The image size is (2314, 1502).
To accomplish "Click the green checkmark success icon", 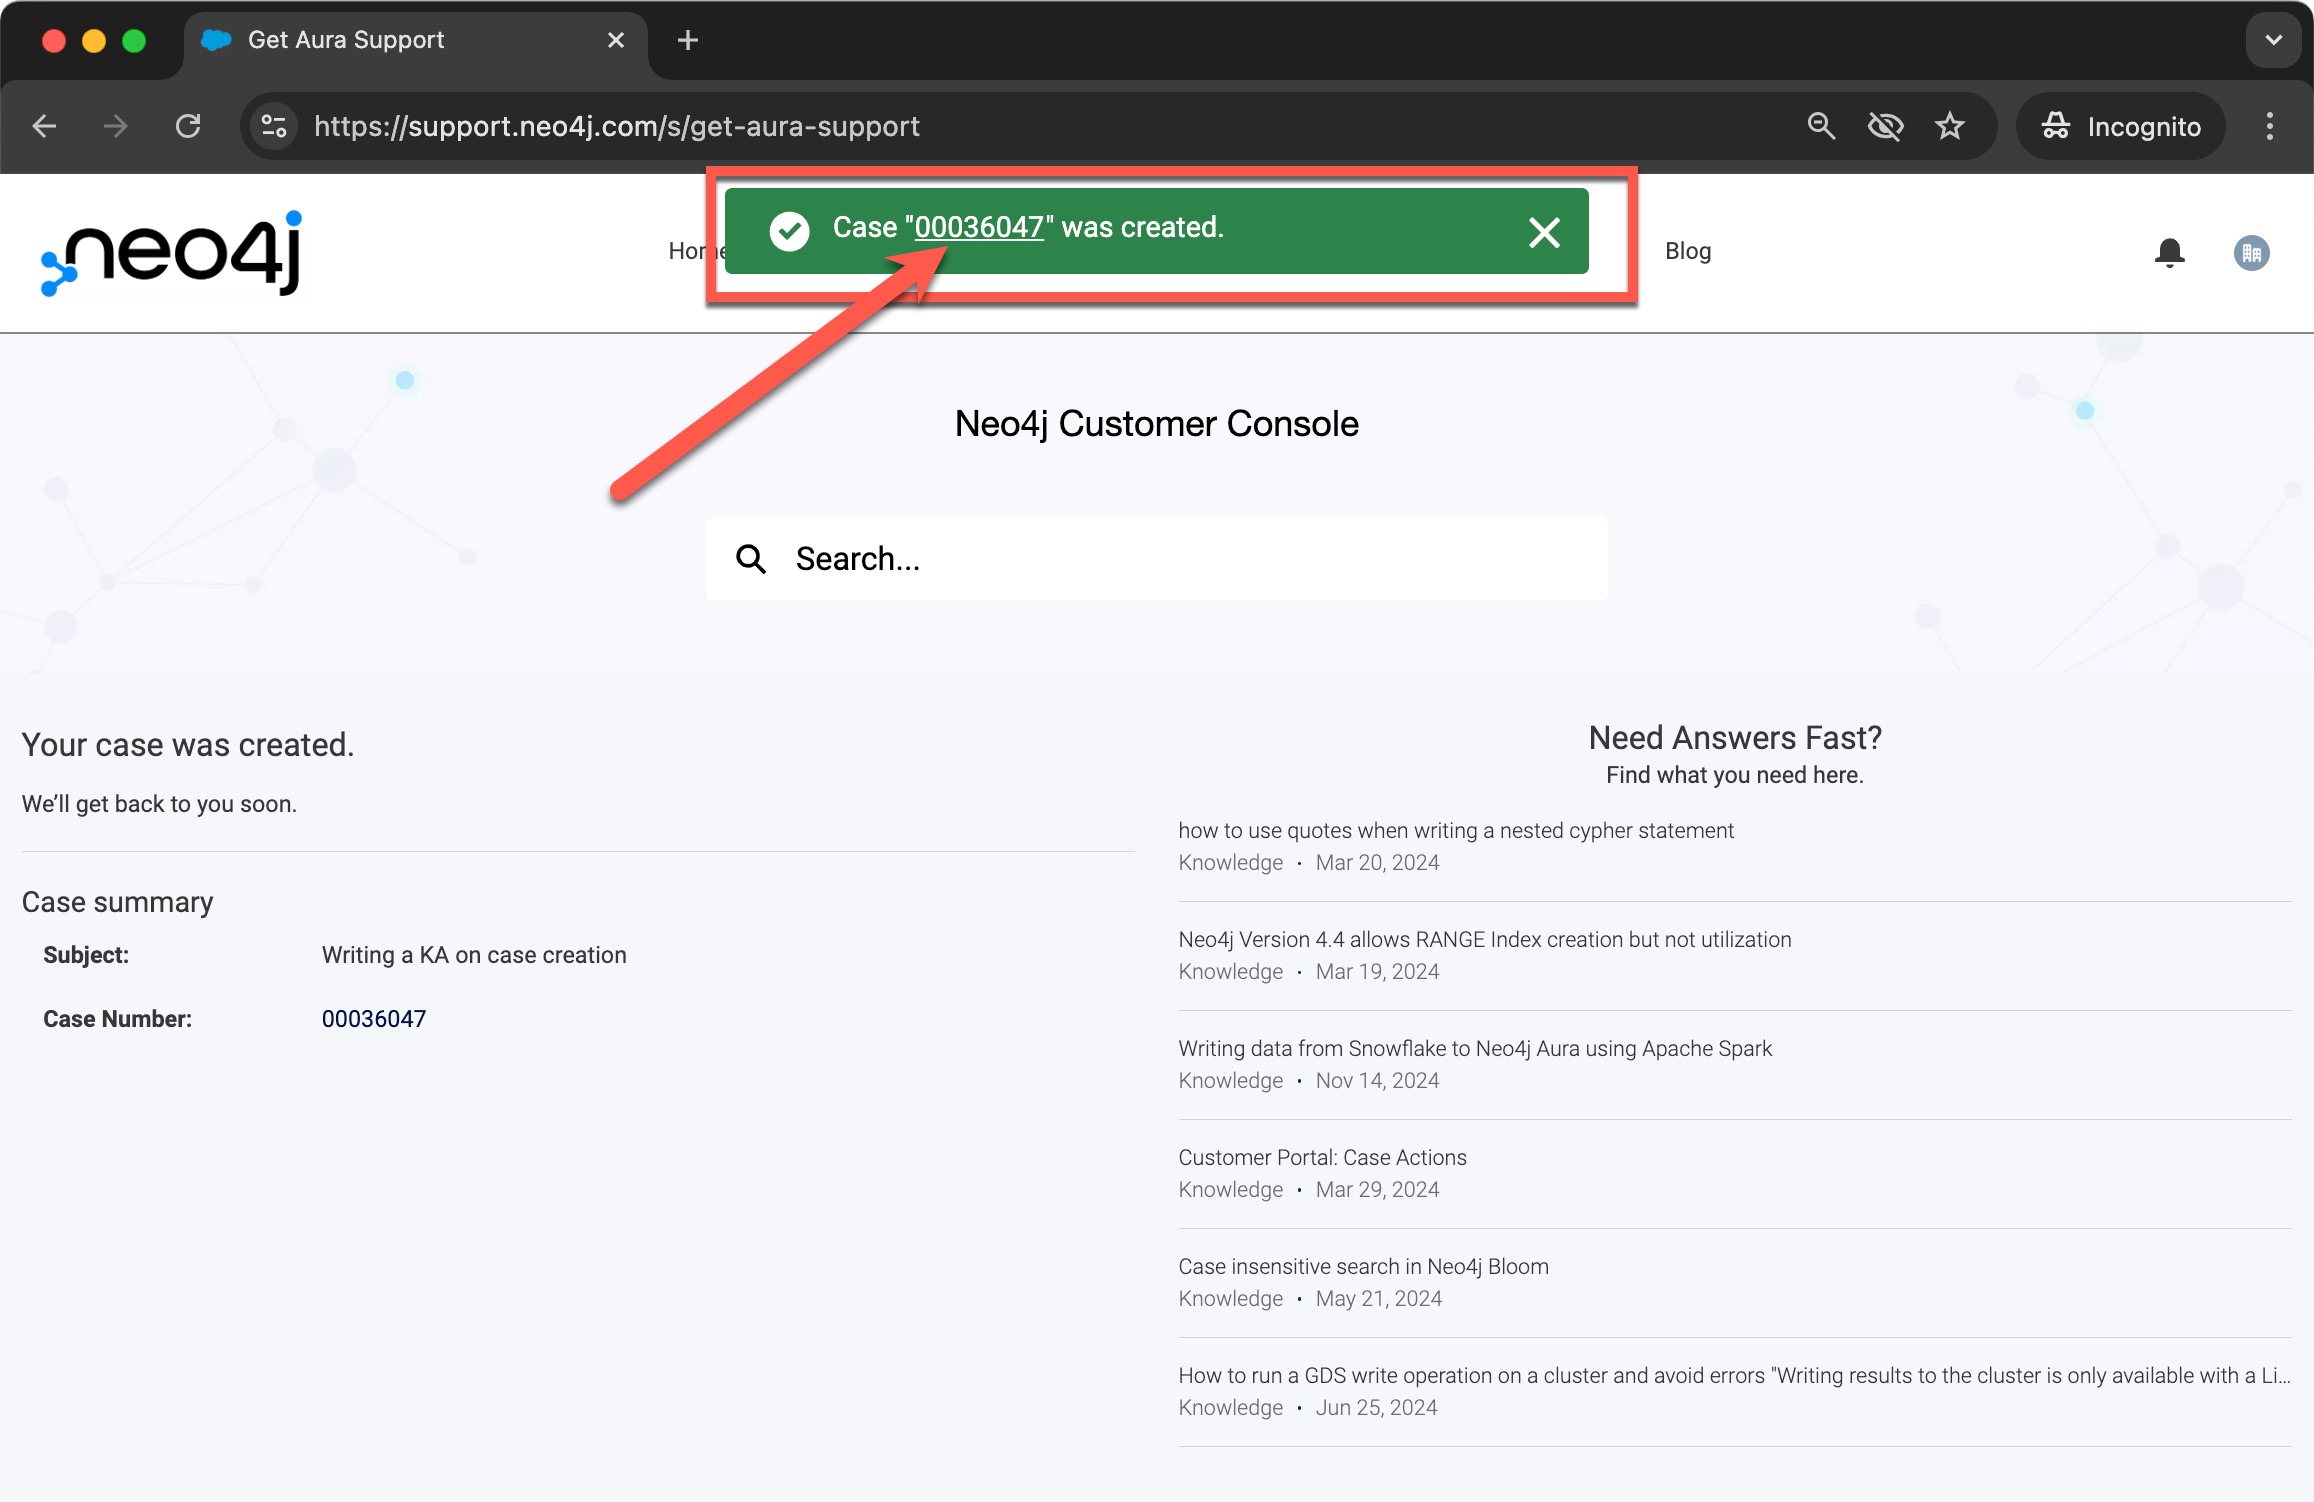I will (x=789, y=232).
